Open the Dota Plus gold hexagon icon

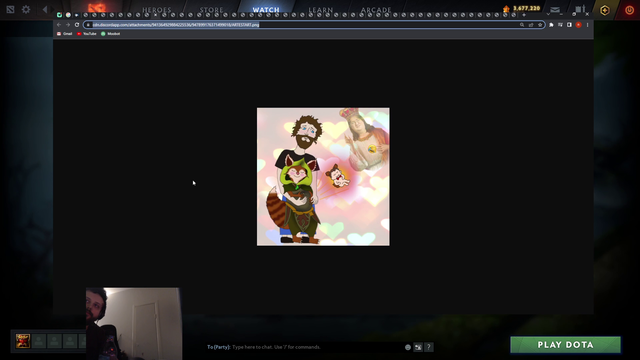tap(605, 10)
